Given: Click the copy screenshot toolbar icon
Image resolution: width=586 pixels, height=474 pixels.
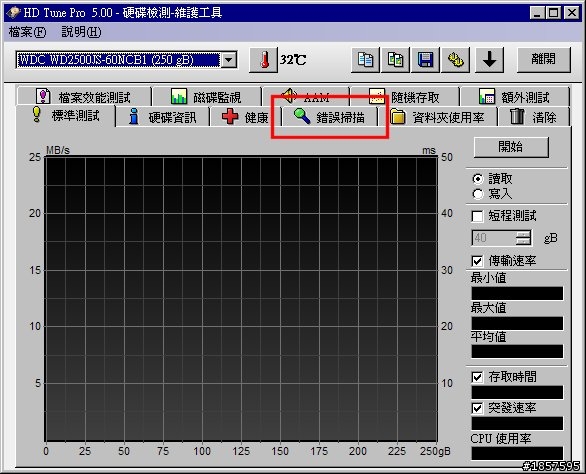Looking at the screenshot, I should [x=395, y=60].
